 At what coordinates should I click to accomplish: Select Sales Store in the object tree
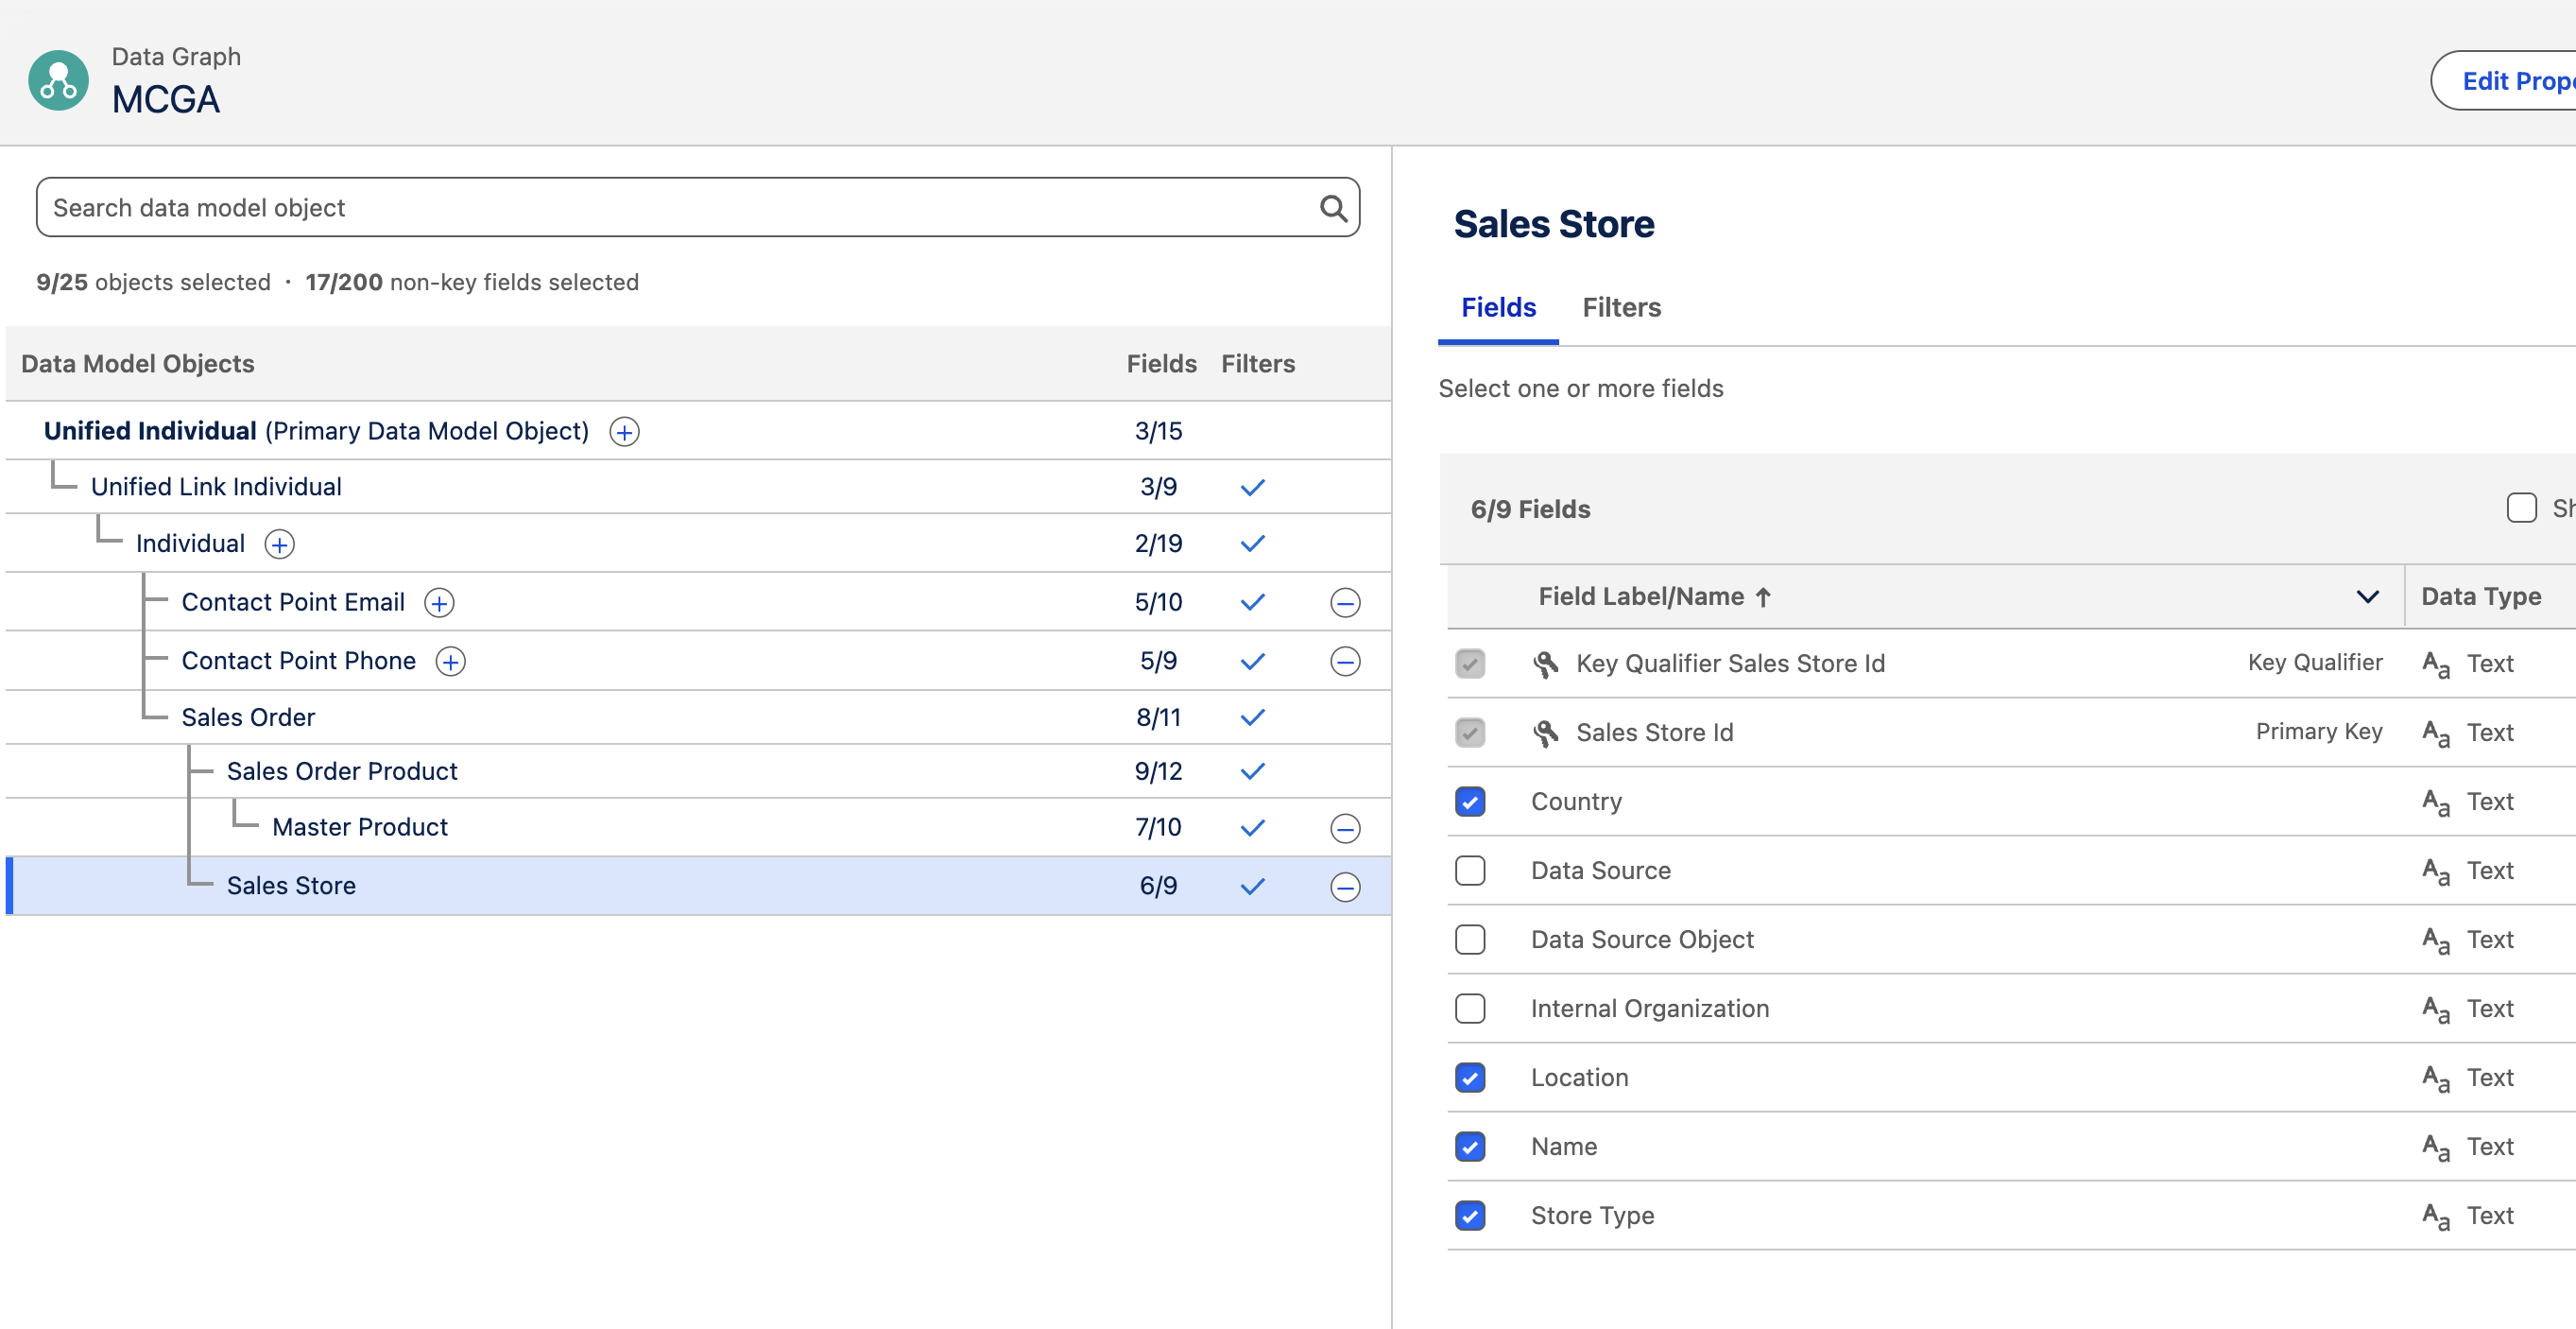pos(291,885)
